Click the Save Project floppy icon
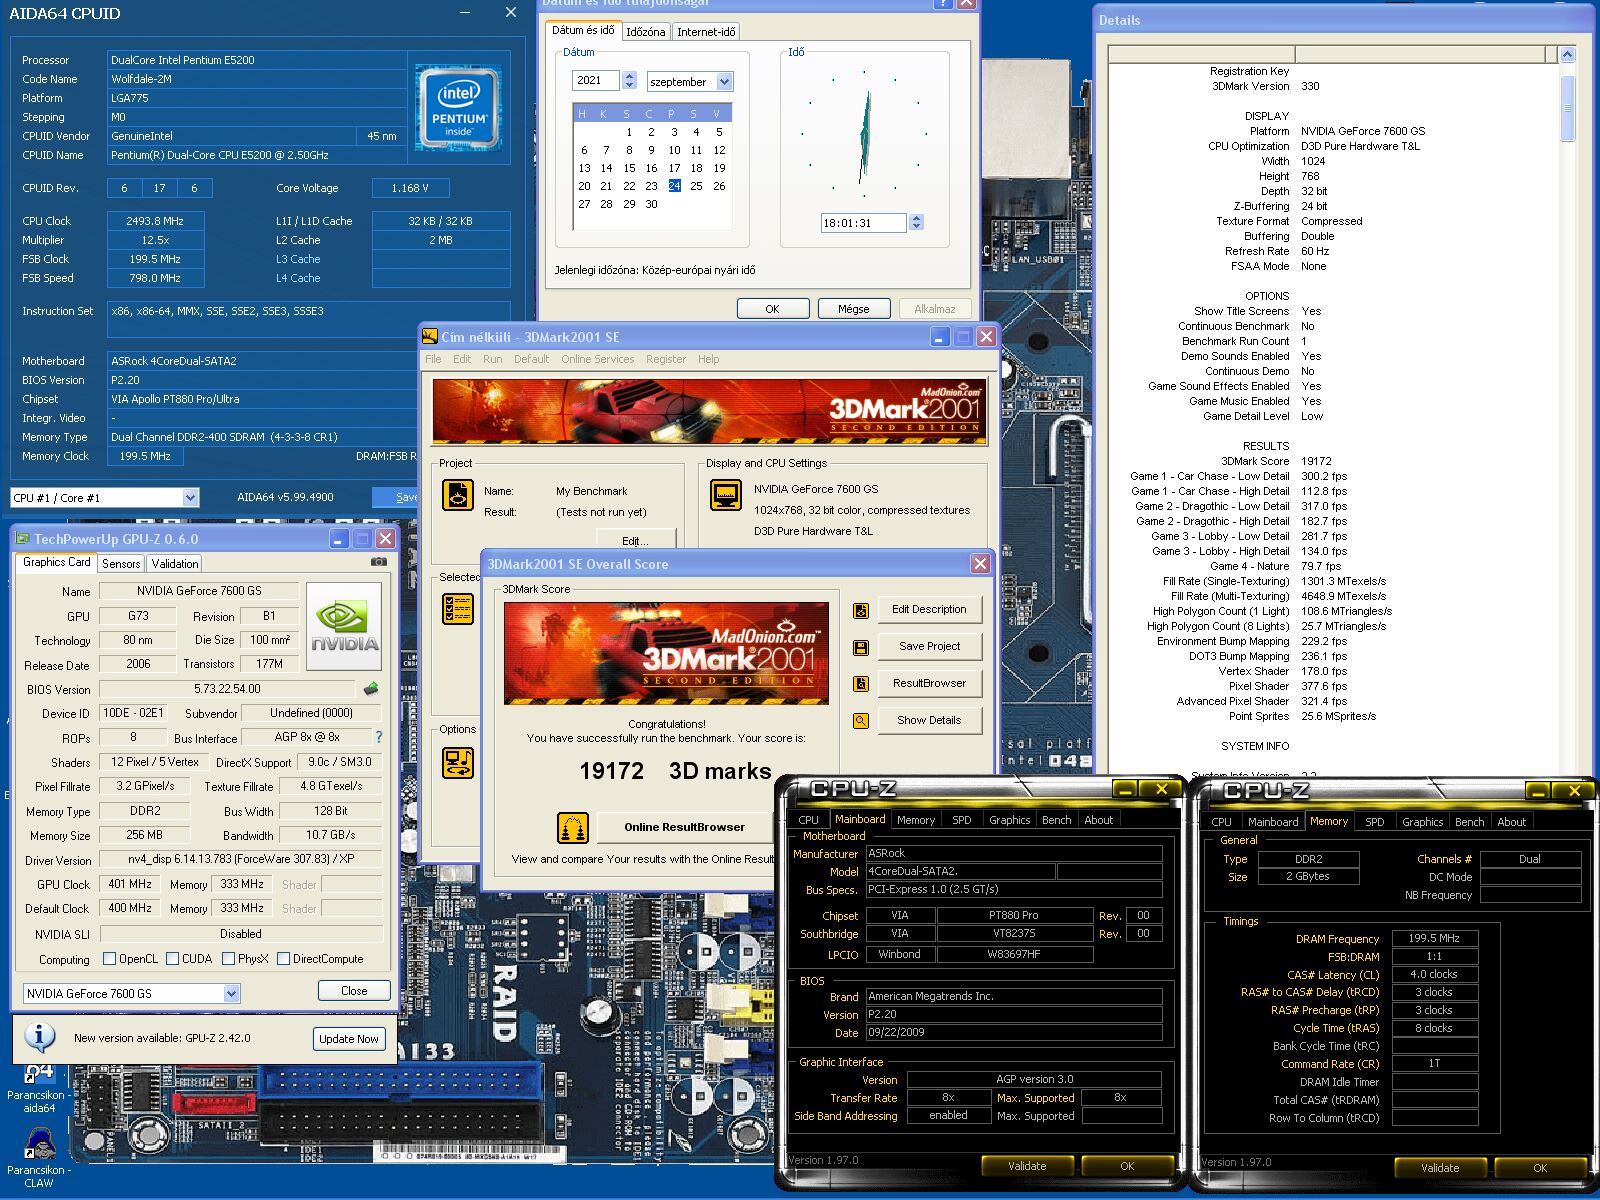 pyautogui.click(x=861, y=647)
